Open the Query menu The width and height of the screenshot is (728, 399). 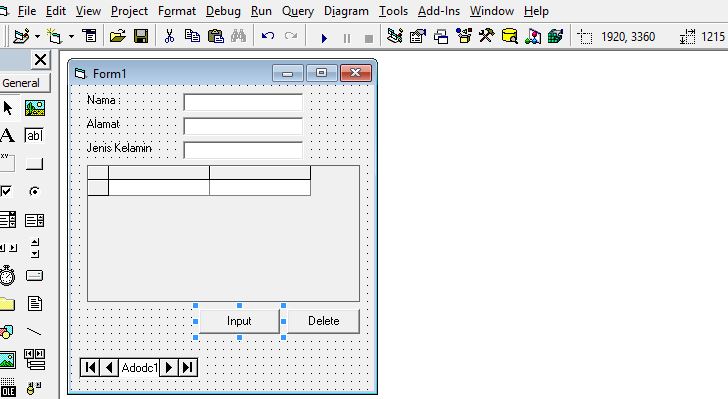[x=298, y=11]
